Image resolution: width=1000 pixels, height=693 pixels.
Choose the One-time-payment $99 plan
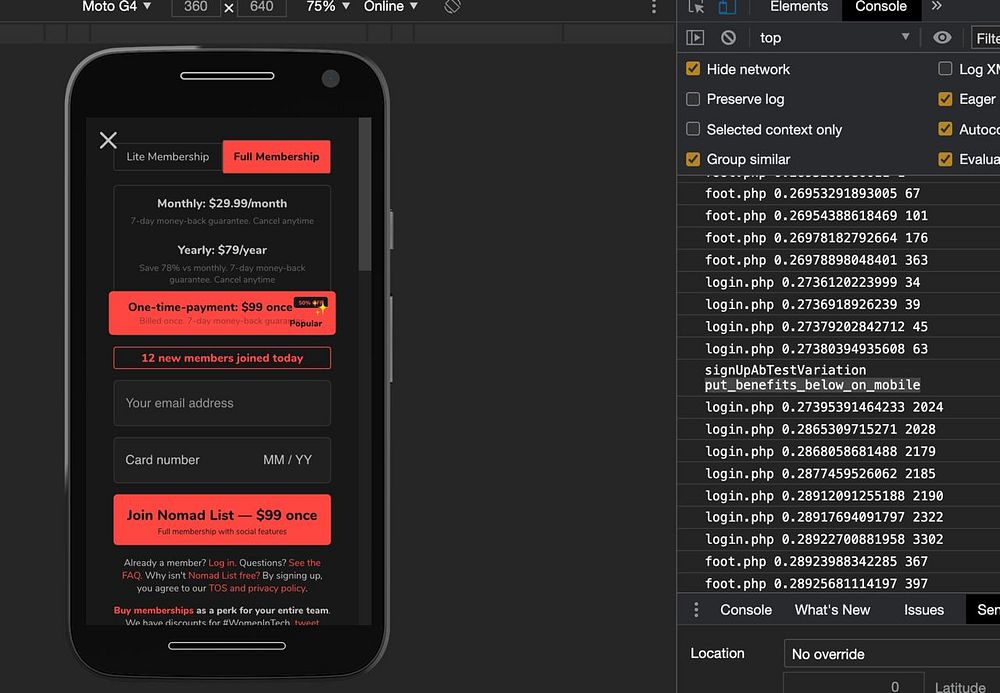(222, 313)
